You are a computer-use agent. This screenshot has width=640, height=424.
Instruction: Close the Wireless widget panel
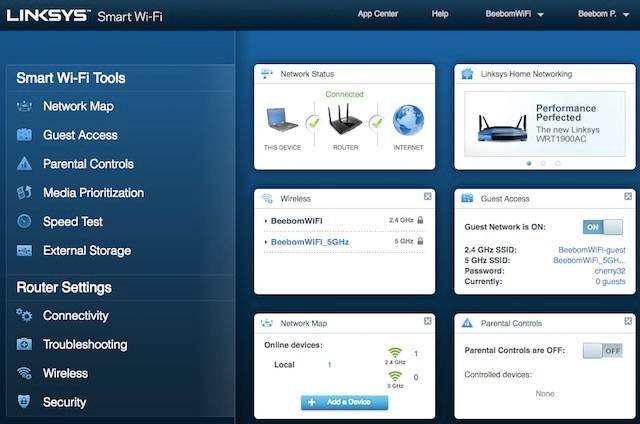[x=428, y=197]
